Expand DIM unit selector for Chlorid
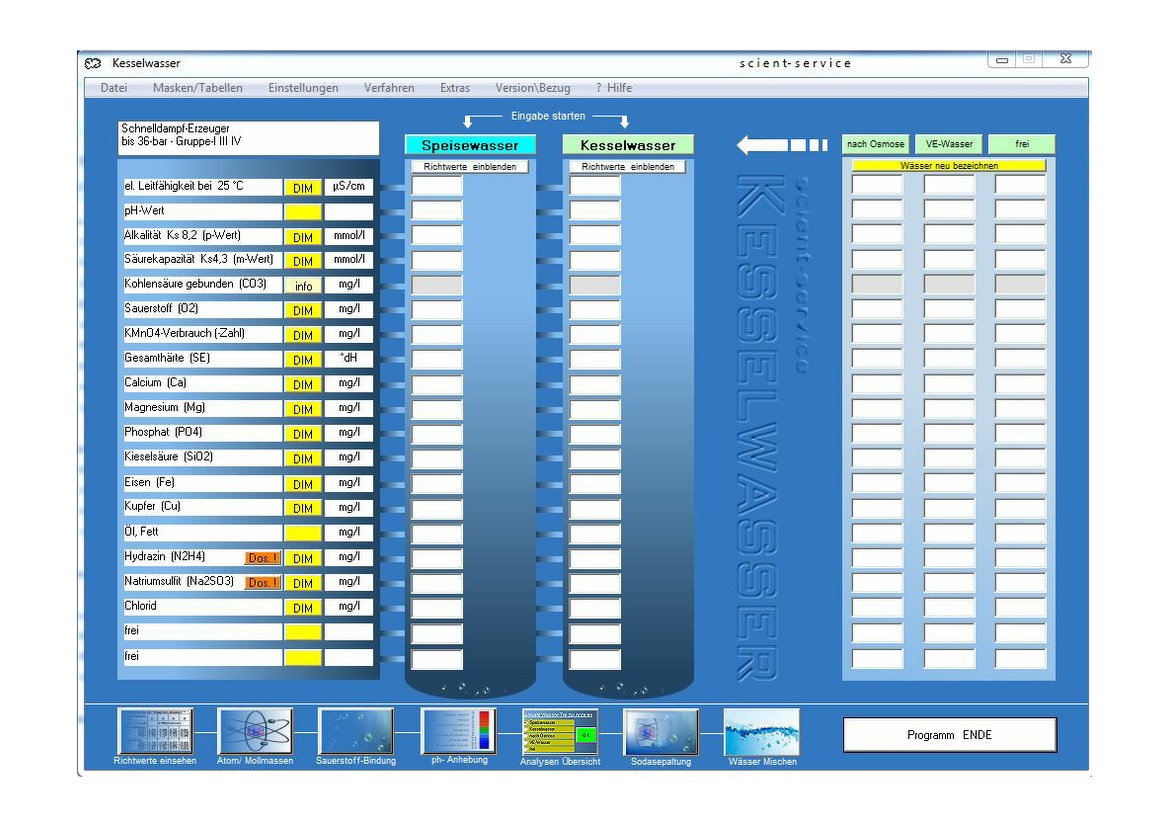Image resolution: width=1169 pixels, height=827 pixels. [x=303, y=608]
